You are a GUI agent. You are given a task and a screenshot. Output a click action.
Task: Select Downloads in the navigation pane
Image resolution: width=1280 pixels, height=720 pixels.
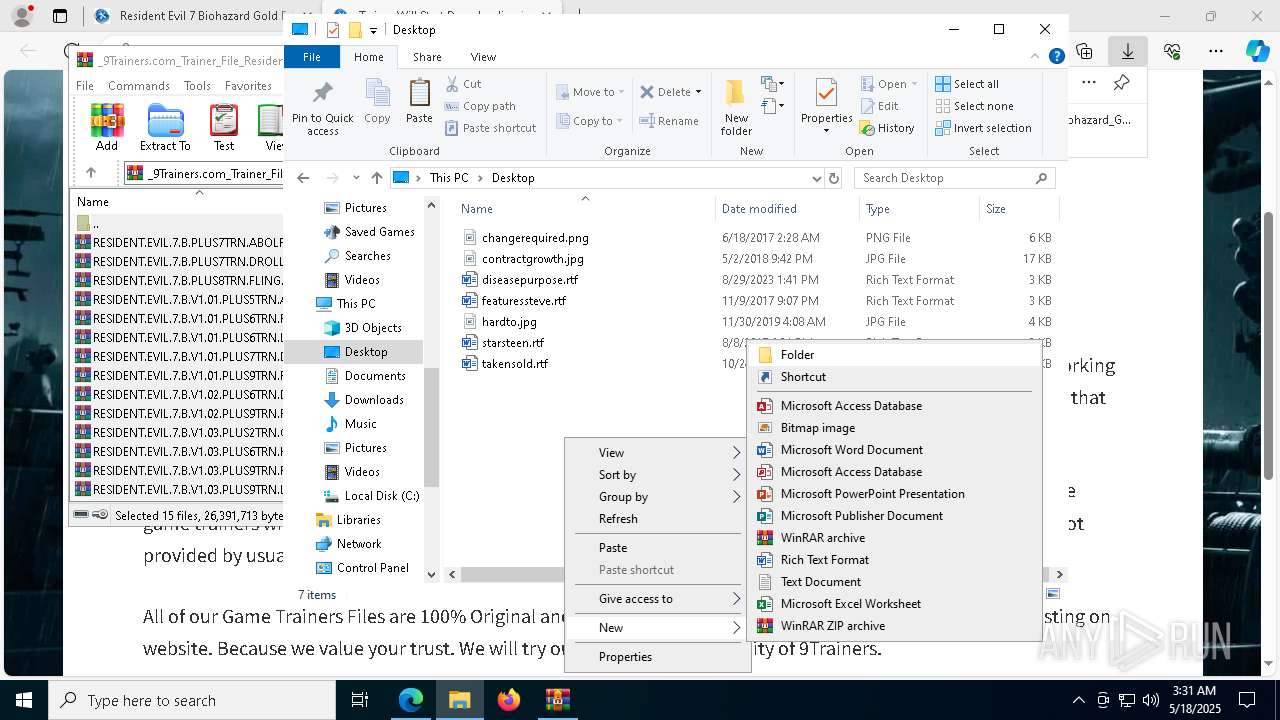click(x=374, y=400)
